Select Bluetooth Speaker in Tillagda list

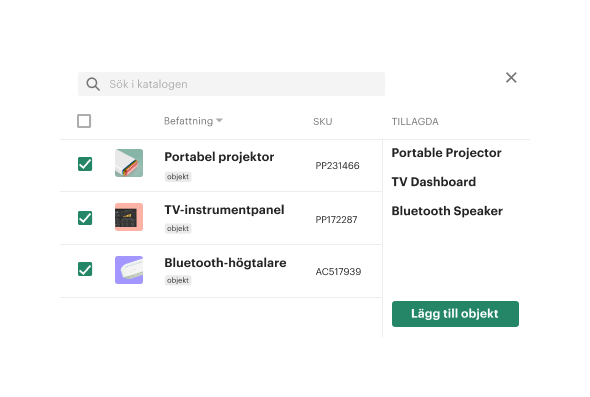tap(447, 211)
